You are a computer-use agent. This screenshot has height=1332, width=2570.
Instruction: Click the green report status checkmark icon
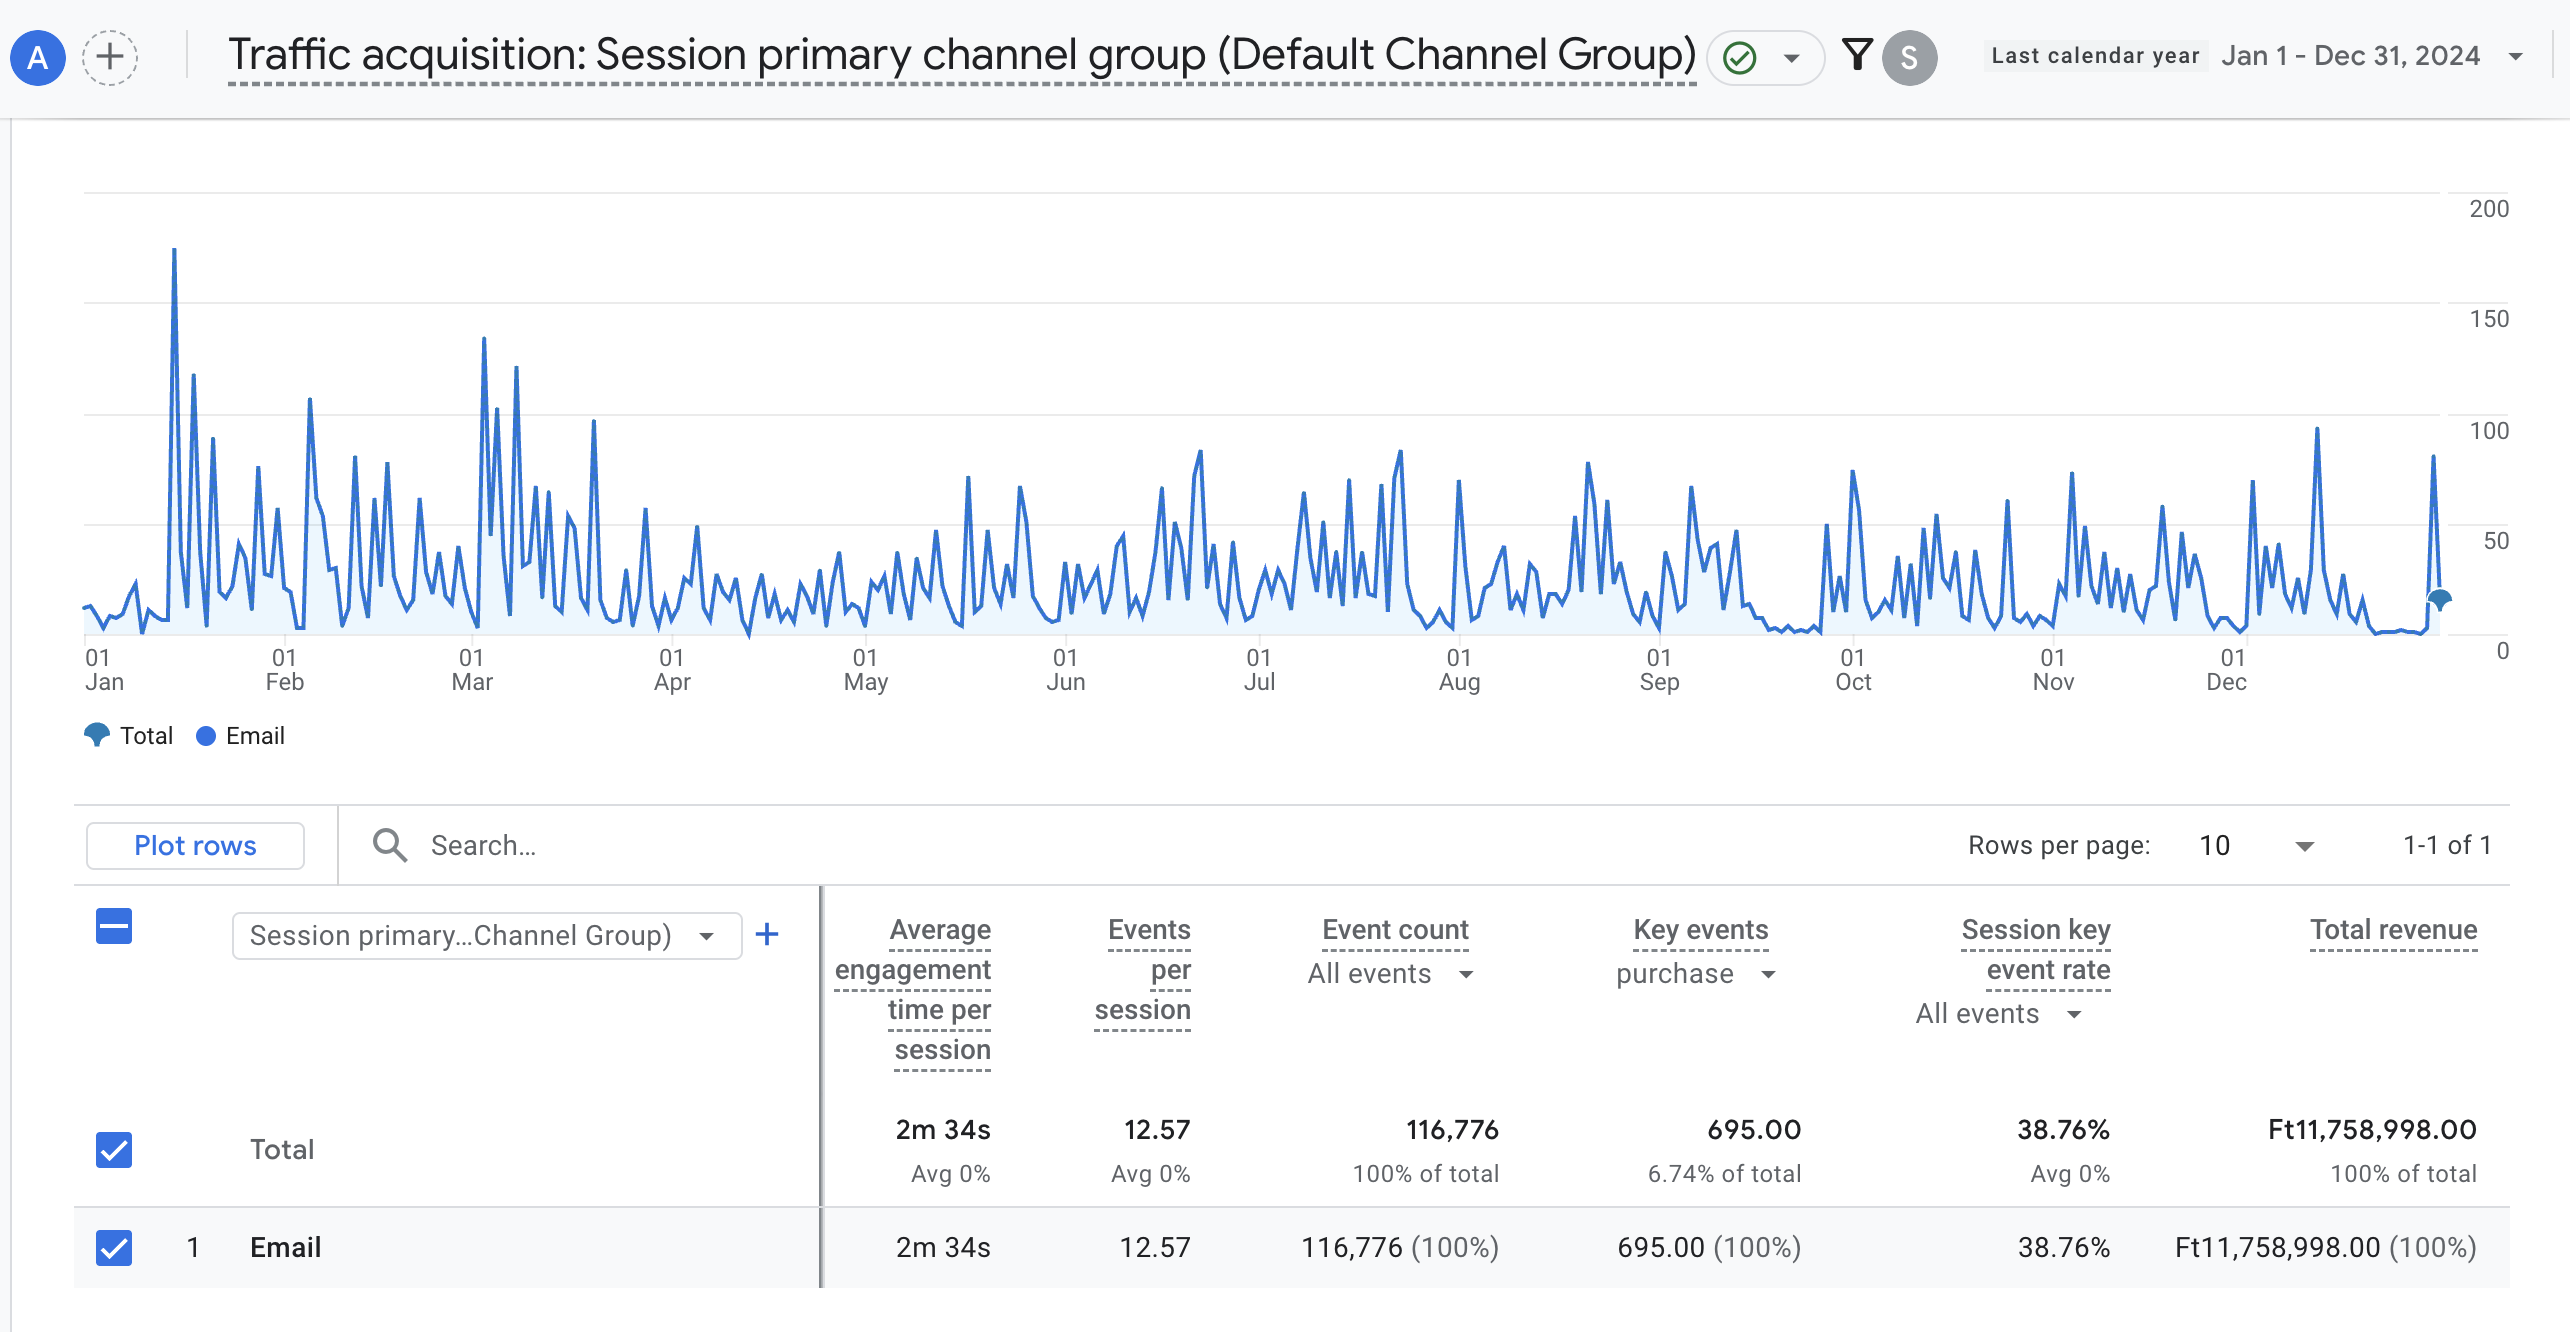coord(1740,58)
